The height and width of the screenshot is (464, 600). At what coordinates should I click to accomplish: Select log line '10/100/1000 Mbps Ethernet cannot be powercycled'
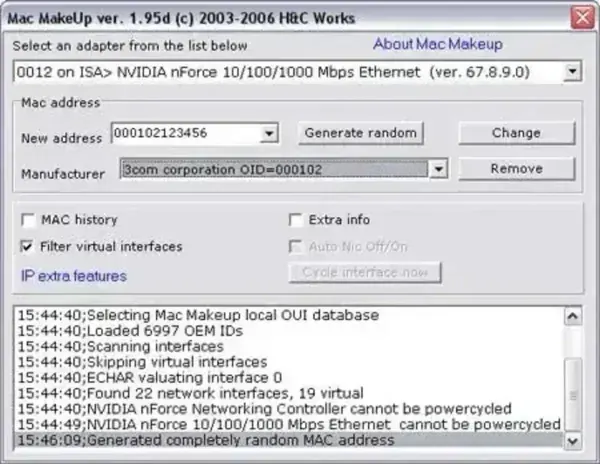click(289, 425)
